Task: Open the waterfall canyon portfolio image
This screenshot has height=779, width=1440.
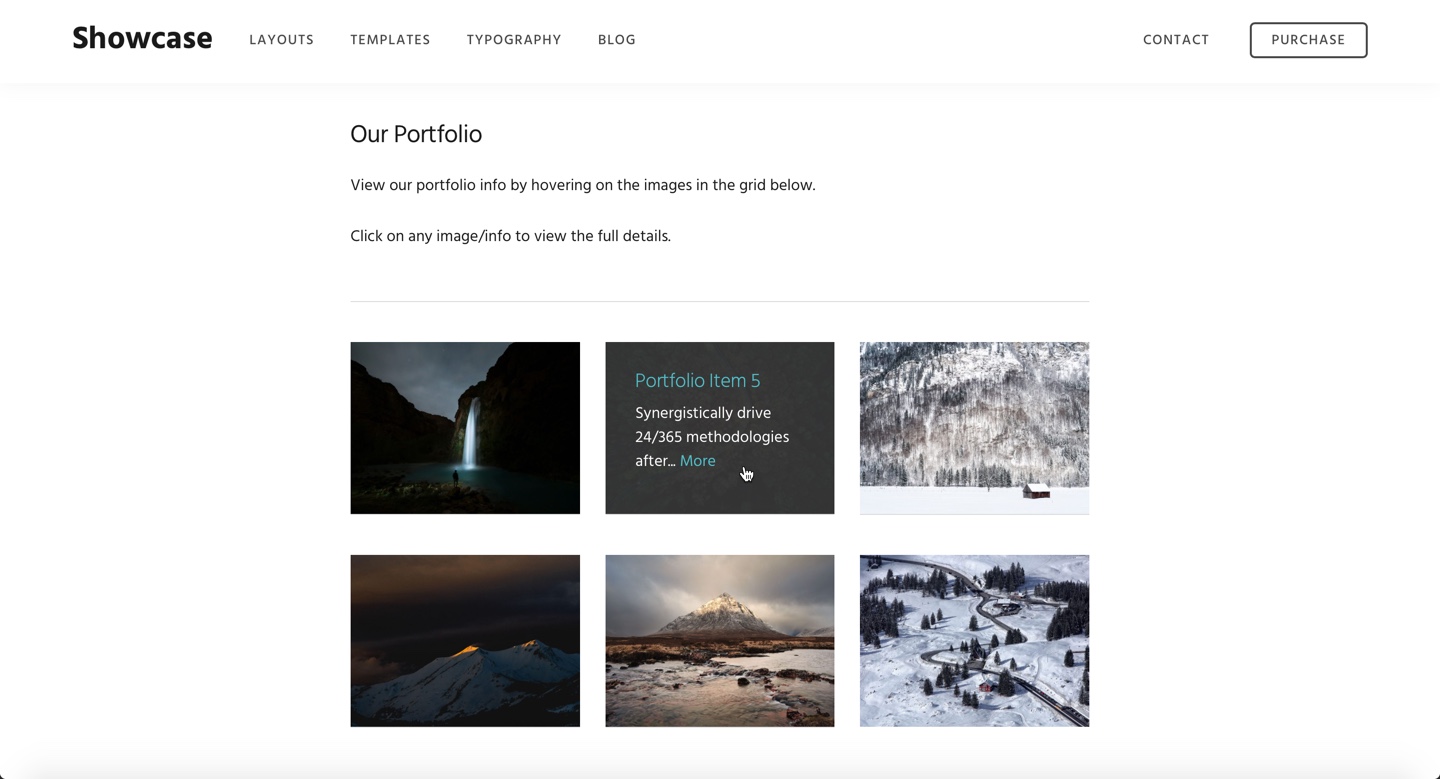Action: (x=465, y=428)
